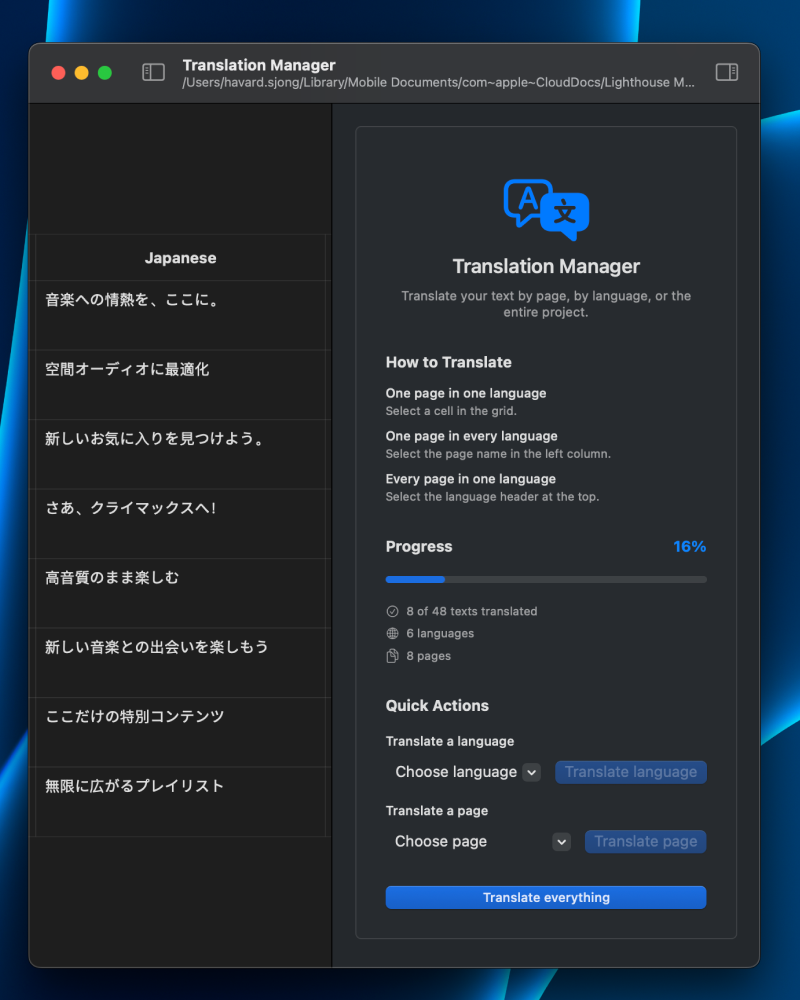Select the 無限に広がるプレイリスト cell
Viewport: 800px width, 1000px height.
(180, 801)
